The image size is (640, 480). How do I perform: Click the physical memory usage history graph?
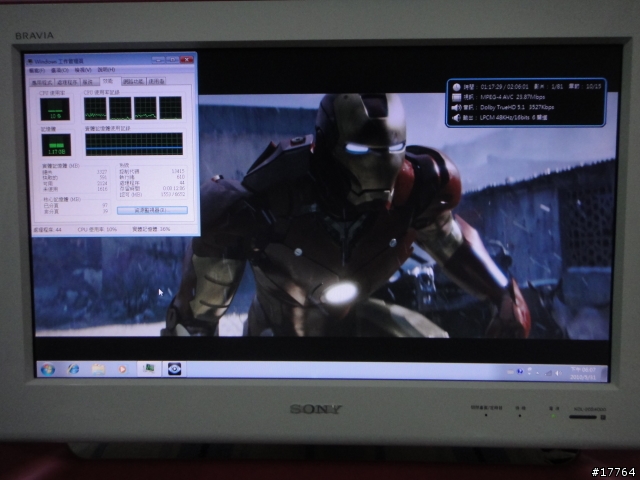[x=134, y=144]
